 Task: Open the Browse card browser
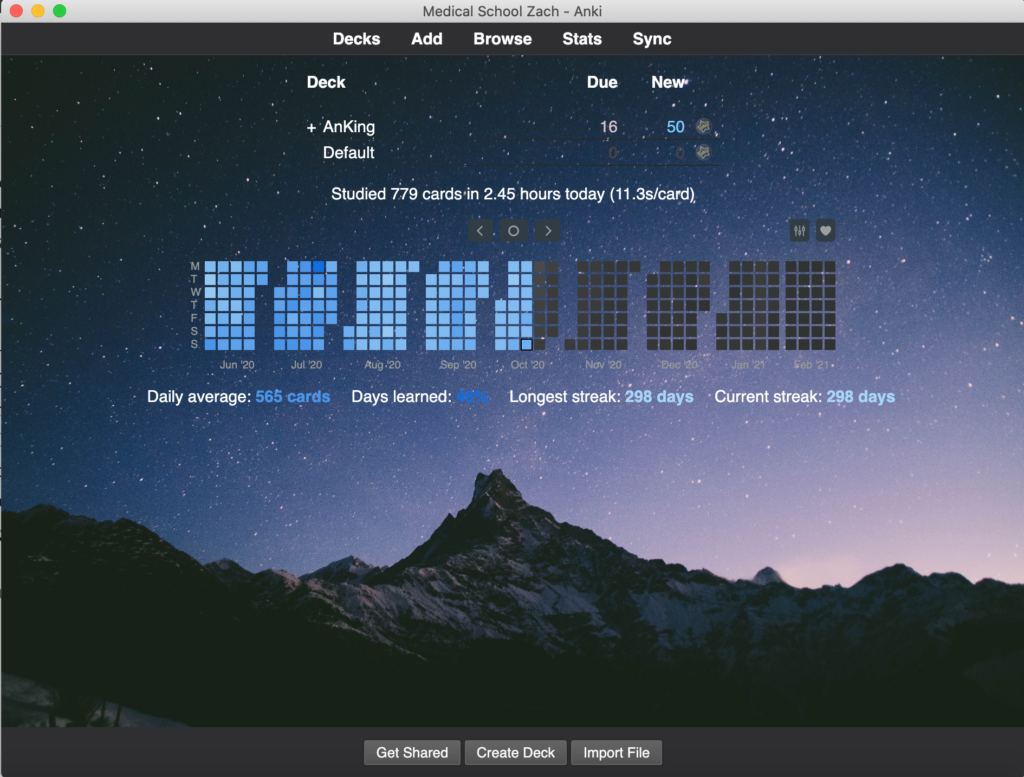(x=502, y=39)
